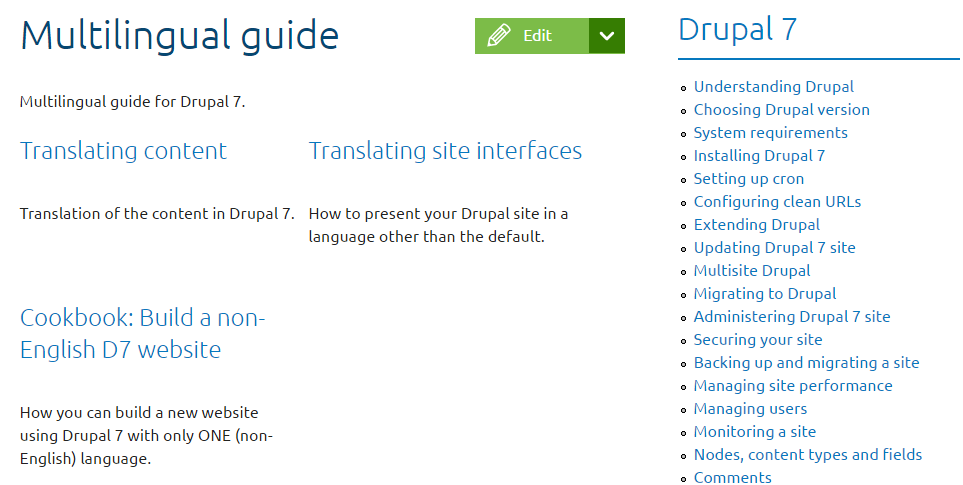Click text 'How you can build a new website'

[139, 413]
